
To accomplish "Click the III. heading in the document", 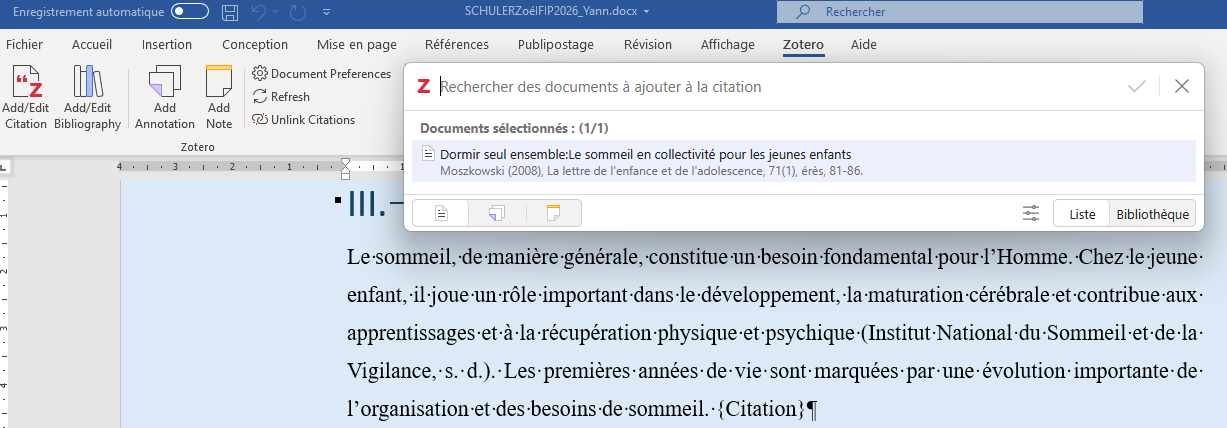I will pos(367,205).
